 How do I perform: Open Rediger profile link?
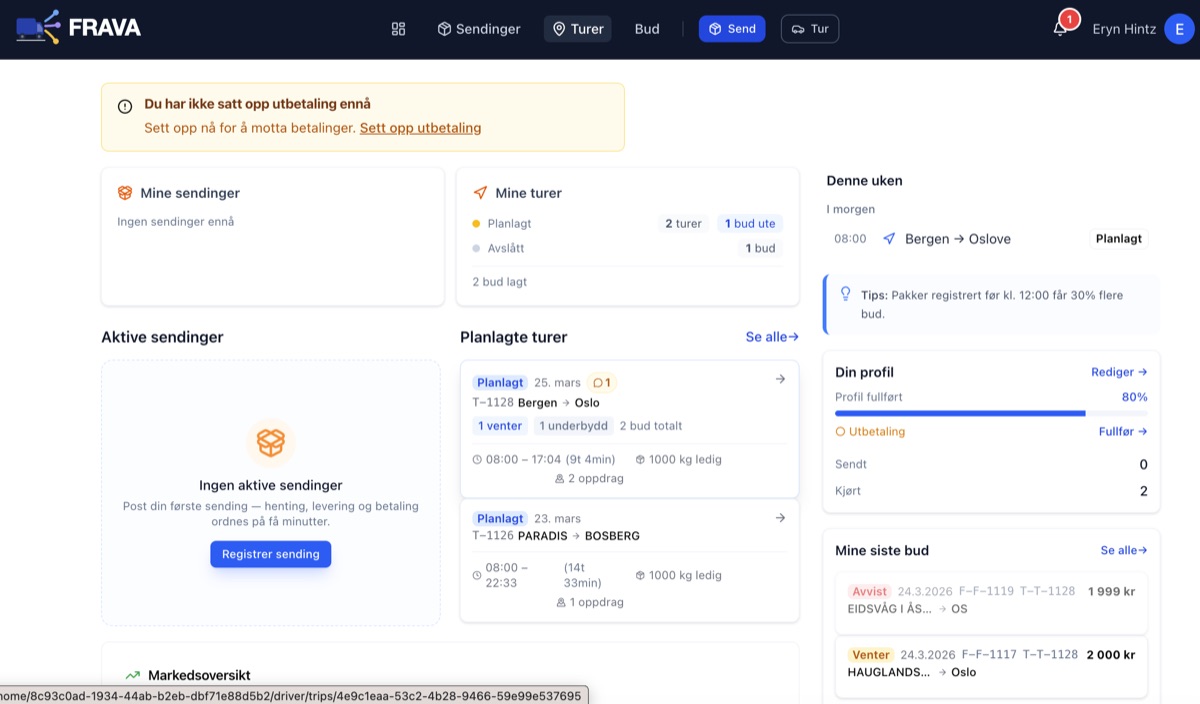pyautogui.click(x=1118, y=372)
